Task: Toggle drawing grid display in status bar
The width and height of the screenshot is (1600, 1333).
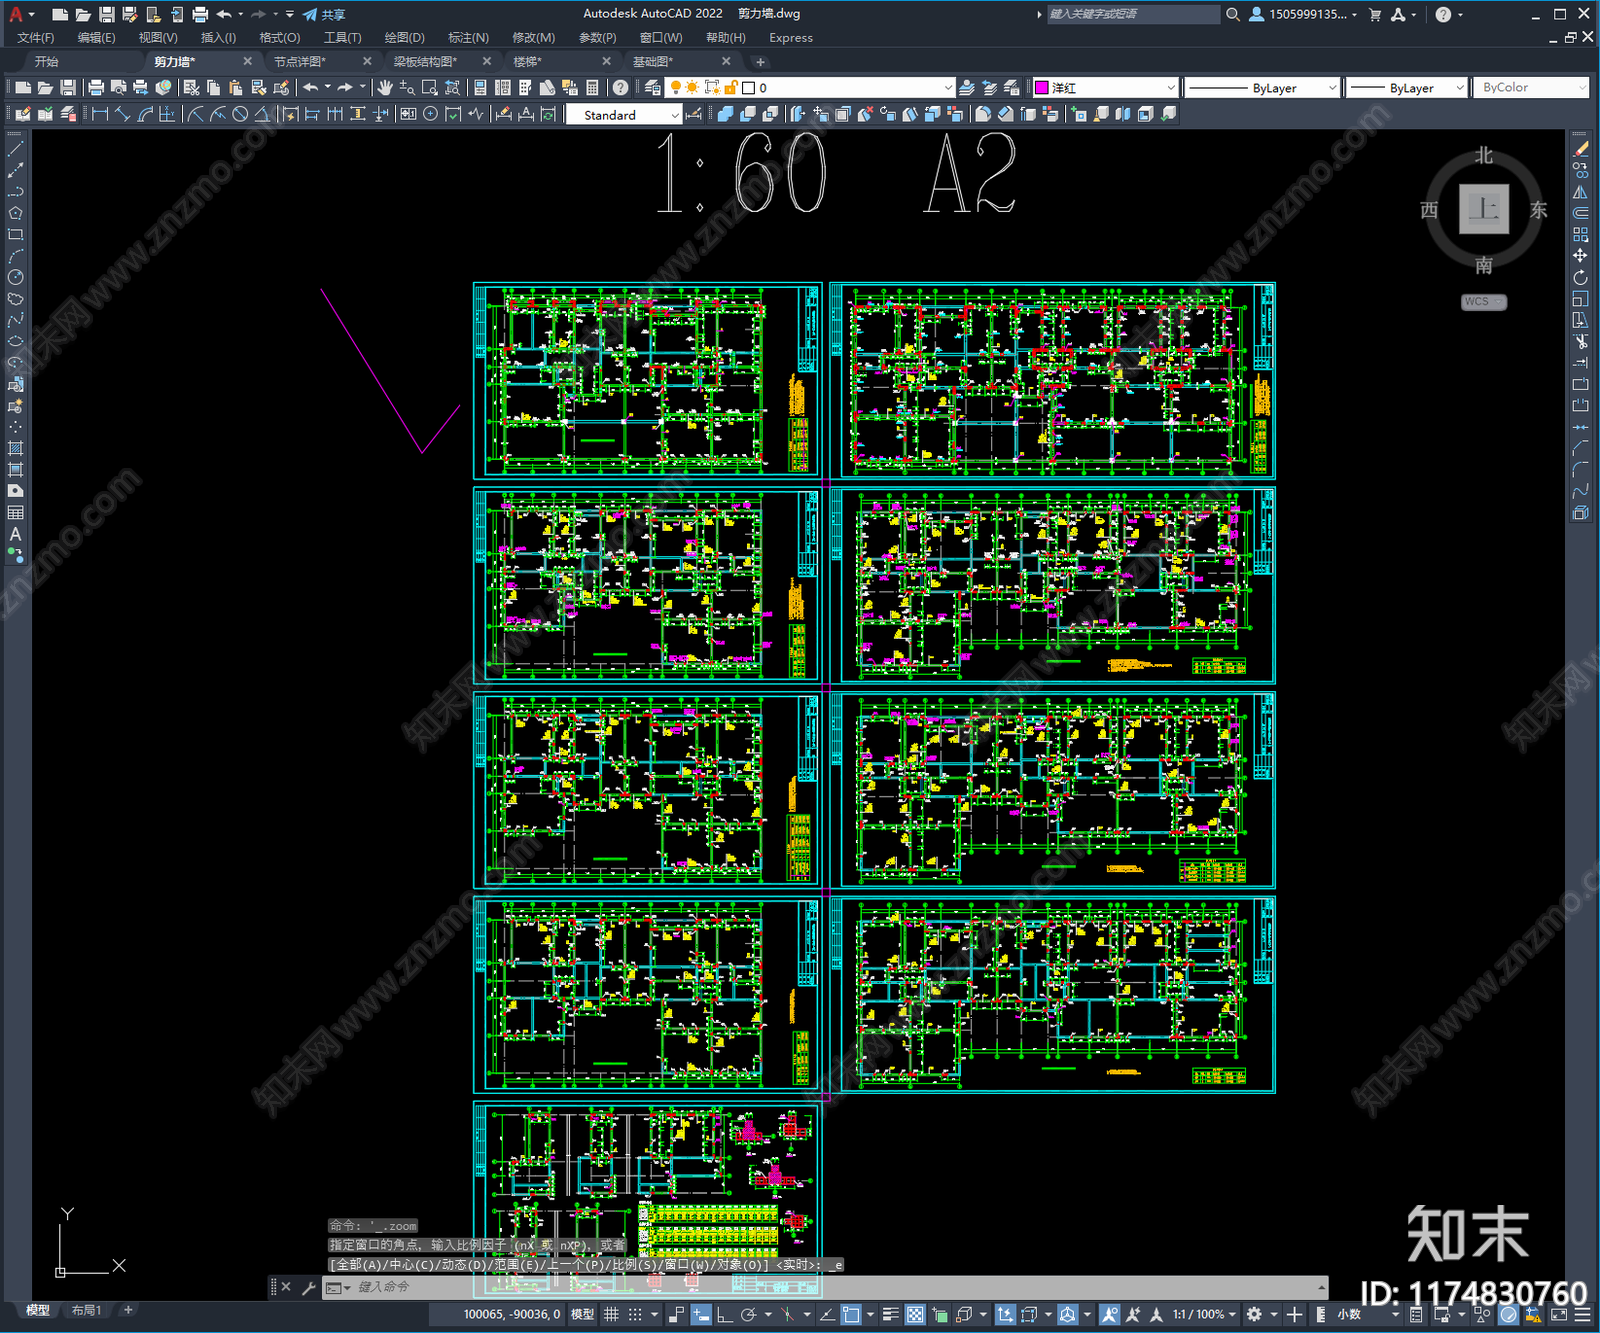Action: tap(611, 1314)
